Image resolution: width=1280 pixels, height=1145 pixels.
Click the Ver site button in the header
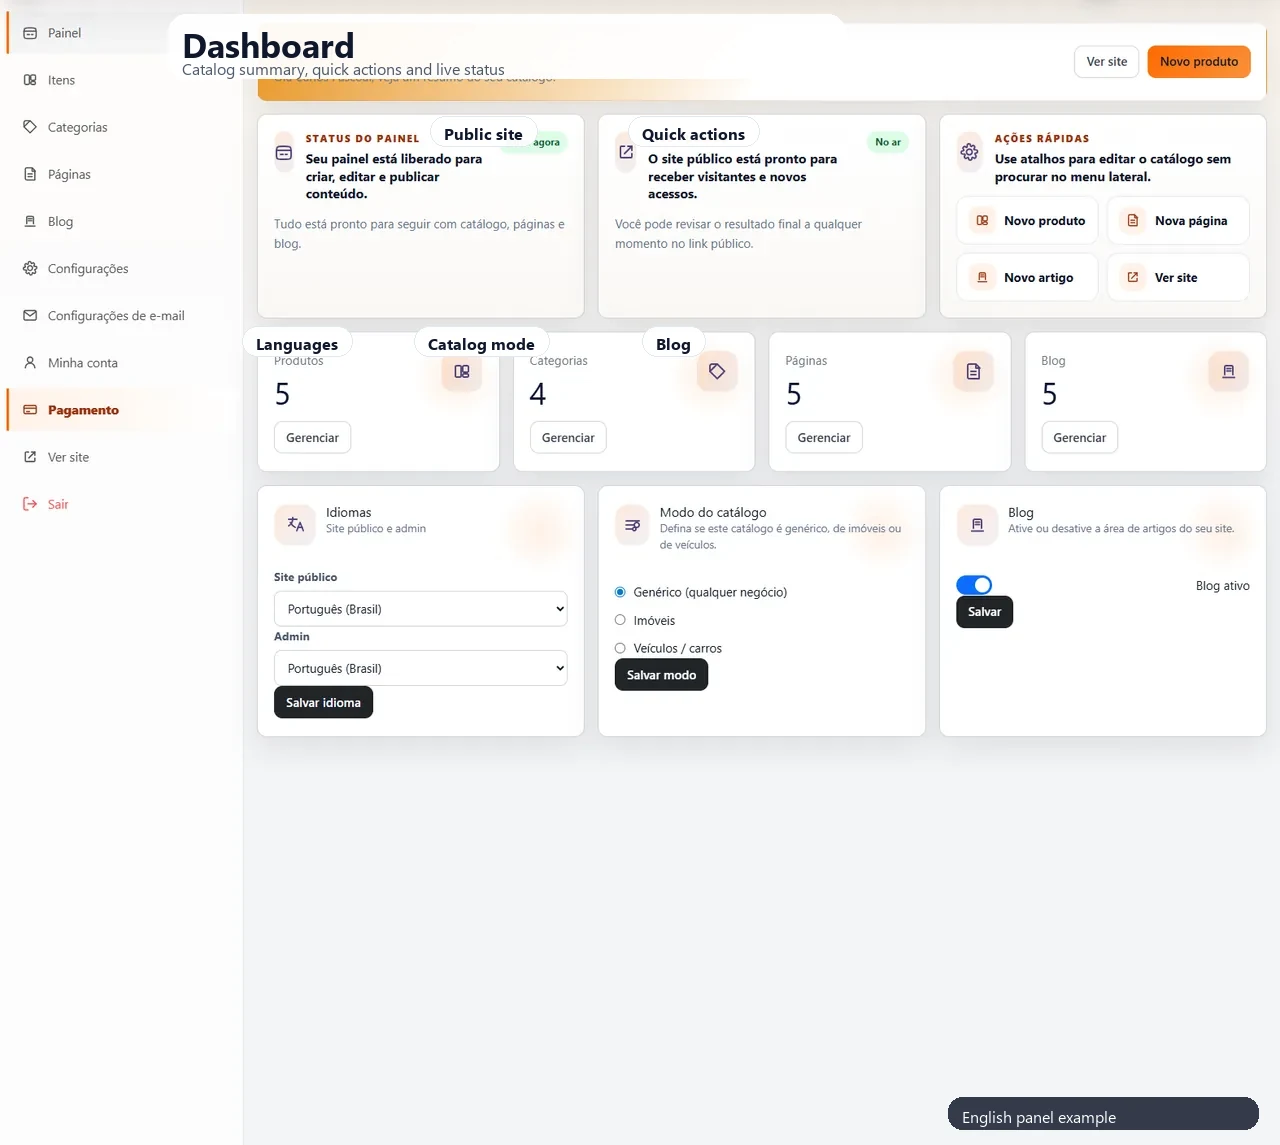pyautogui.click(x=1106, y=61)
